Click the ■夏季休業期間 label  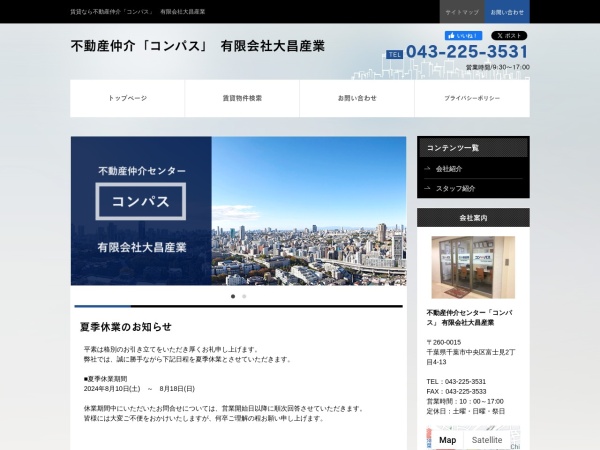106,379
